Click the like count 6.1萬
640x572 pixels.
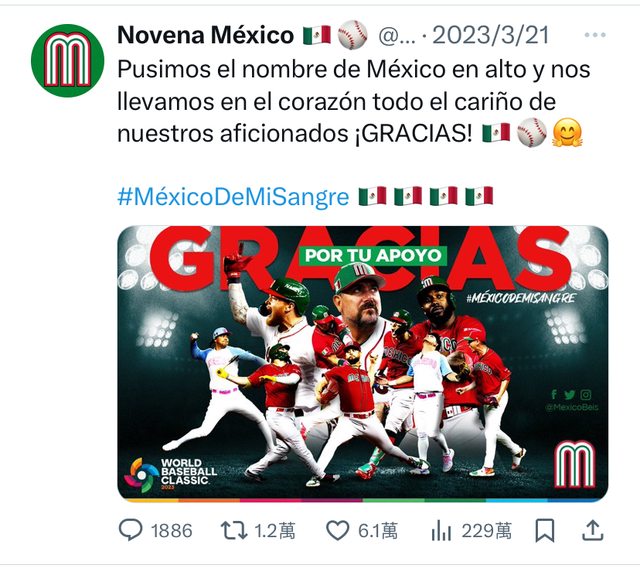pyautogui.click(x=378, y=531)
